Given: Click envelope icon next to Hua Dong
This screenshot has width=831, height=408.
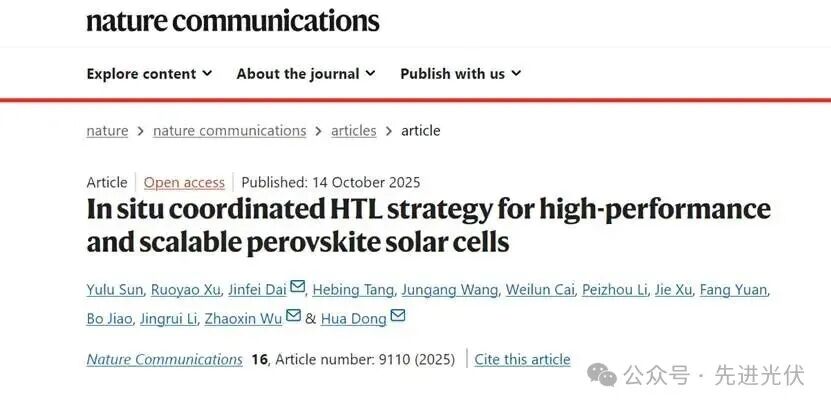Looking at the screenshot, I should 397,317.
